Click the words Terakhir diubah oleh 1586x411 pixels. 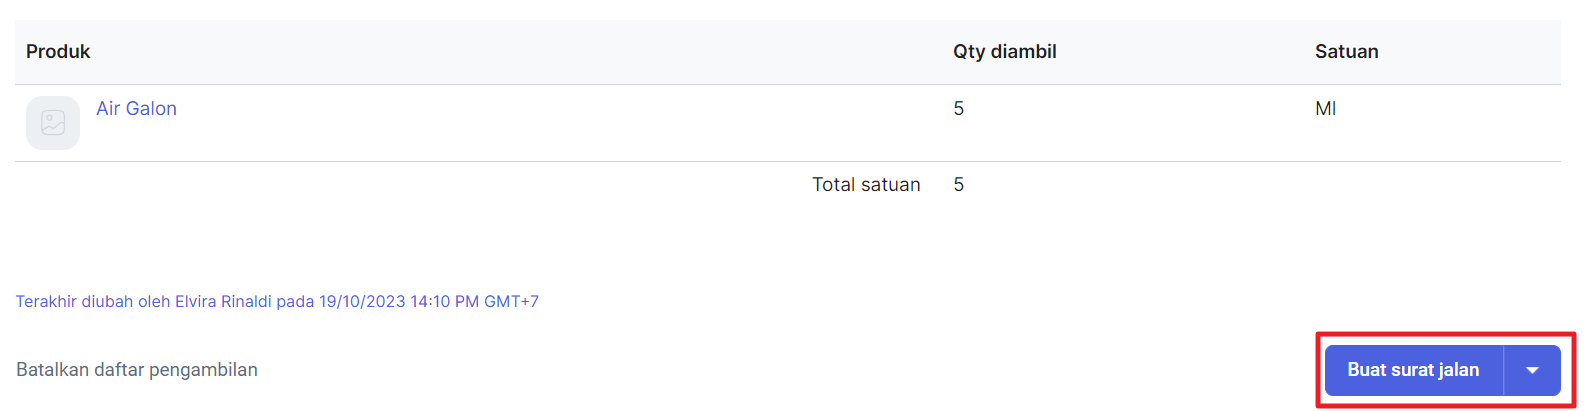[93, 301]
